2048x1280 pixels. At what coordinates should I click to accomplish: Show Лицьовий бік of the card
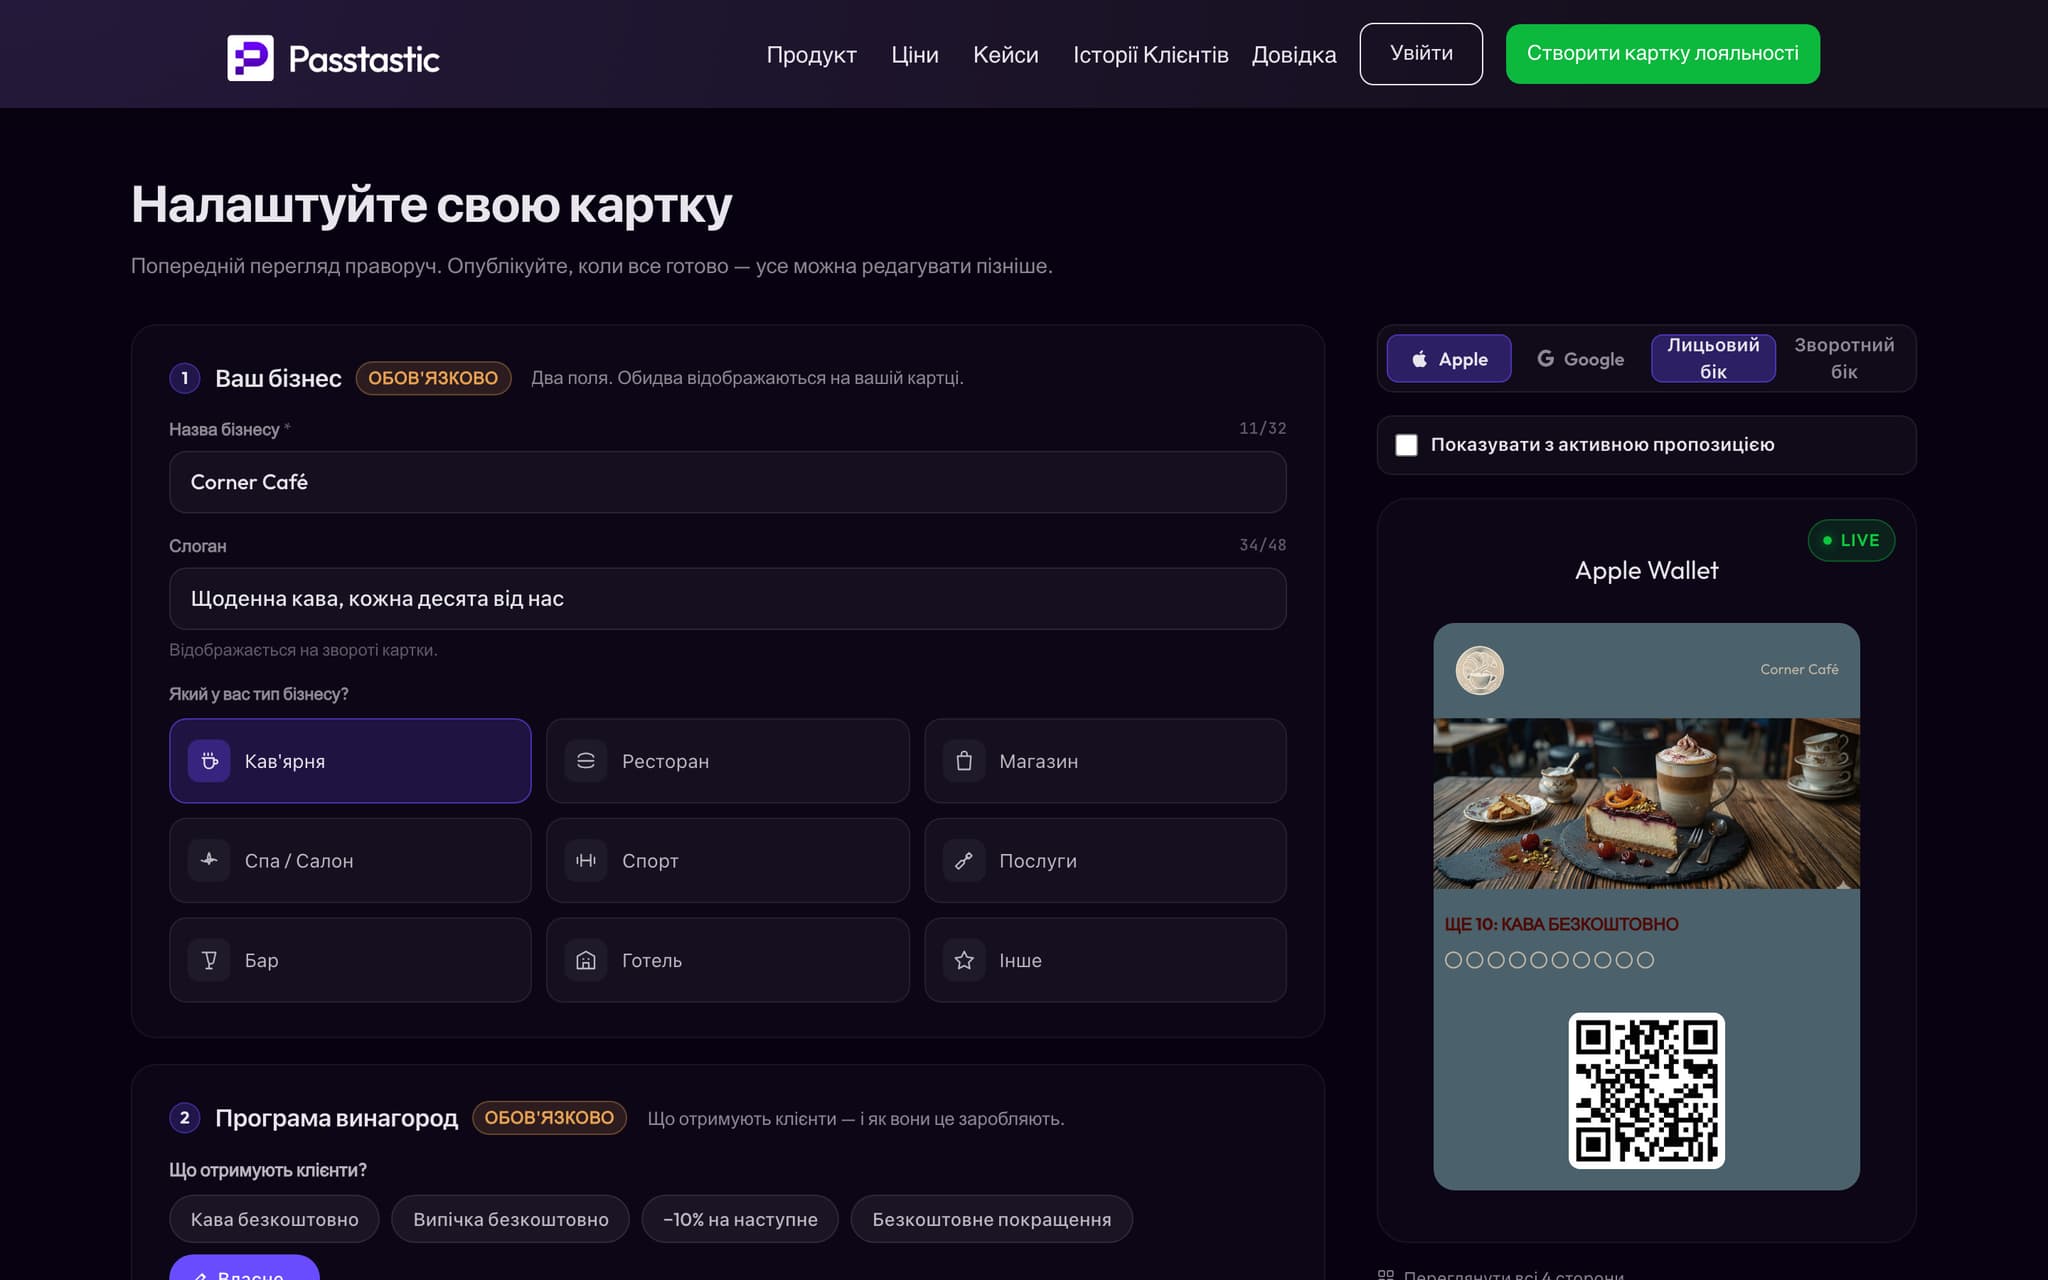(1713, 358)
